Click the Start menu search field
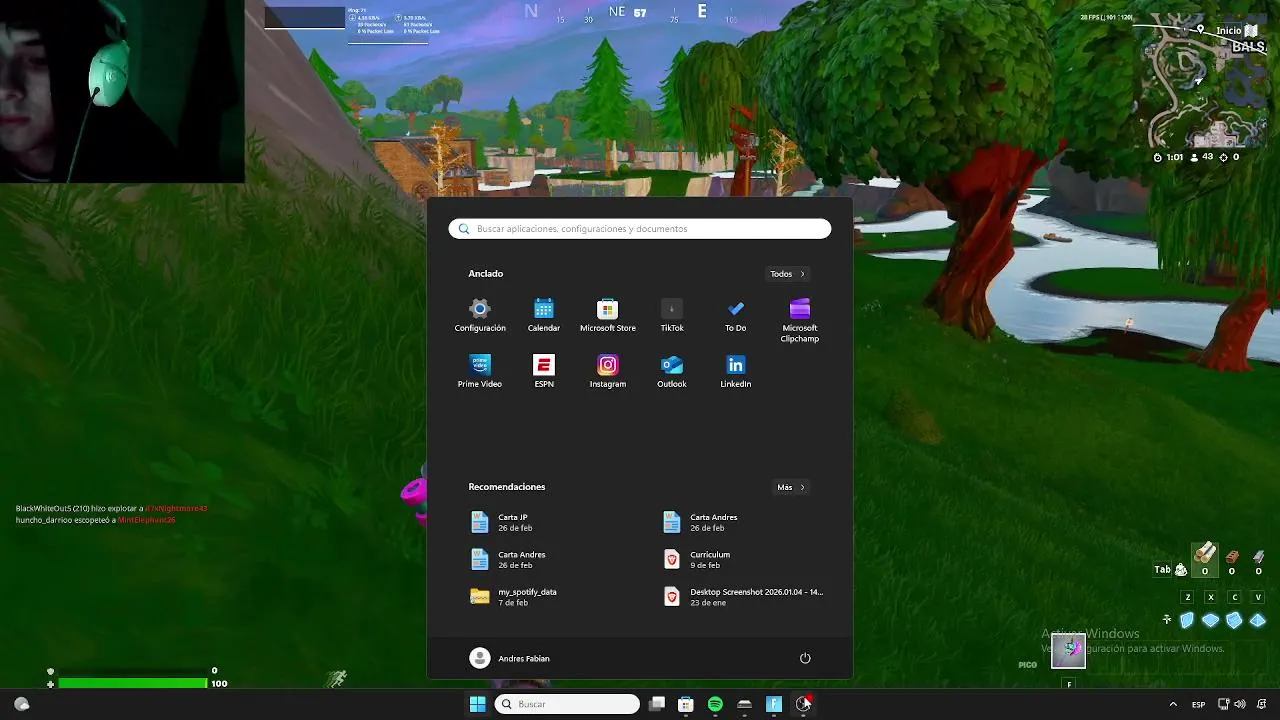The image size is (1280, 720). pyautogui.click(x=640, y=229)
